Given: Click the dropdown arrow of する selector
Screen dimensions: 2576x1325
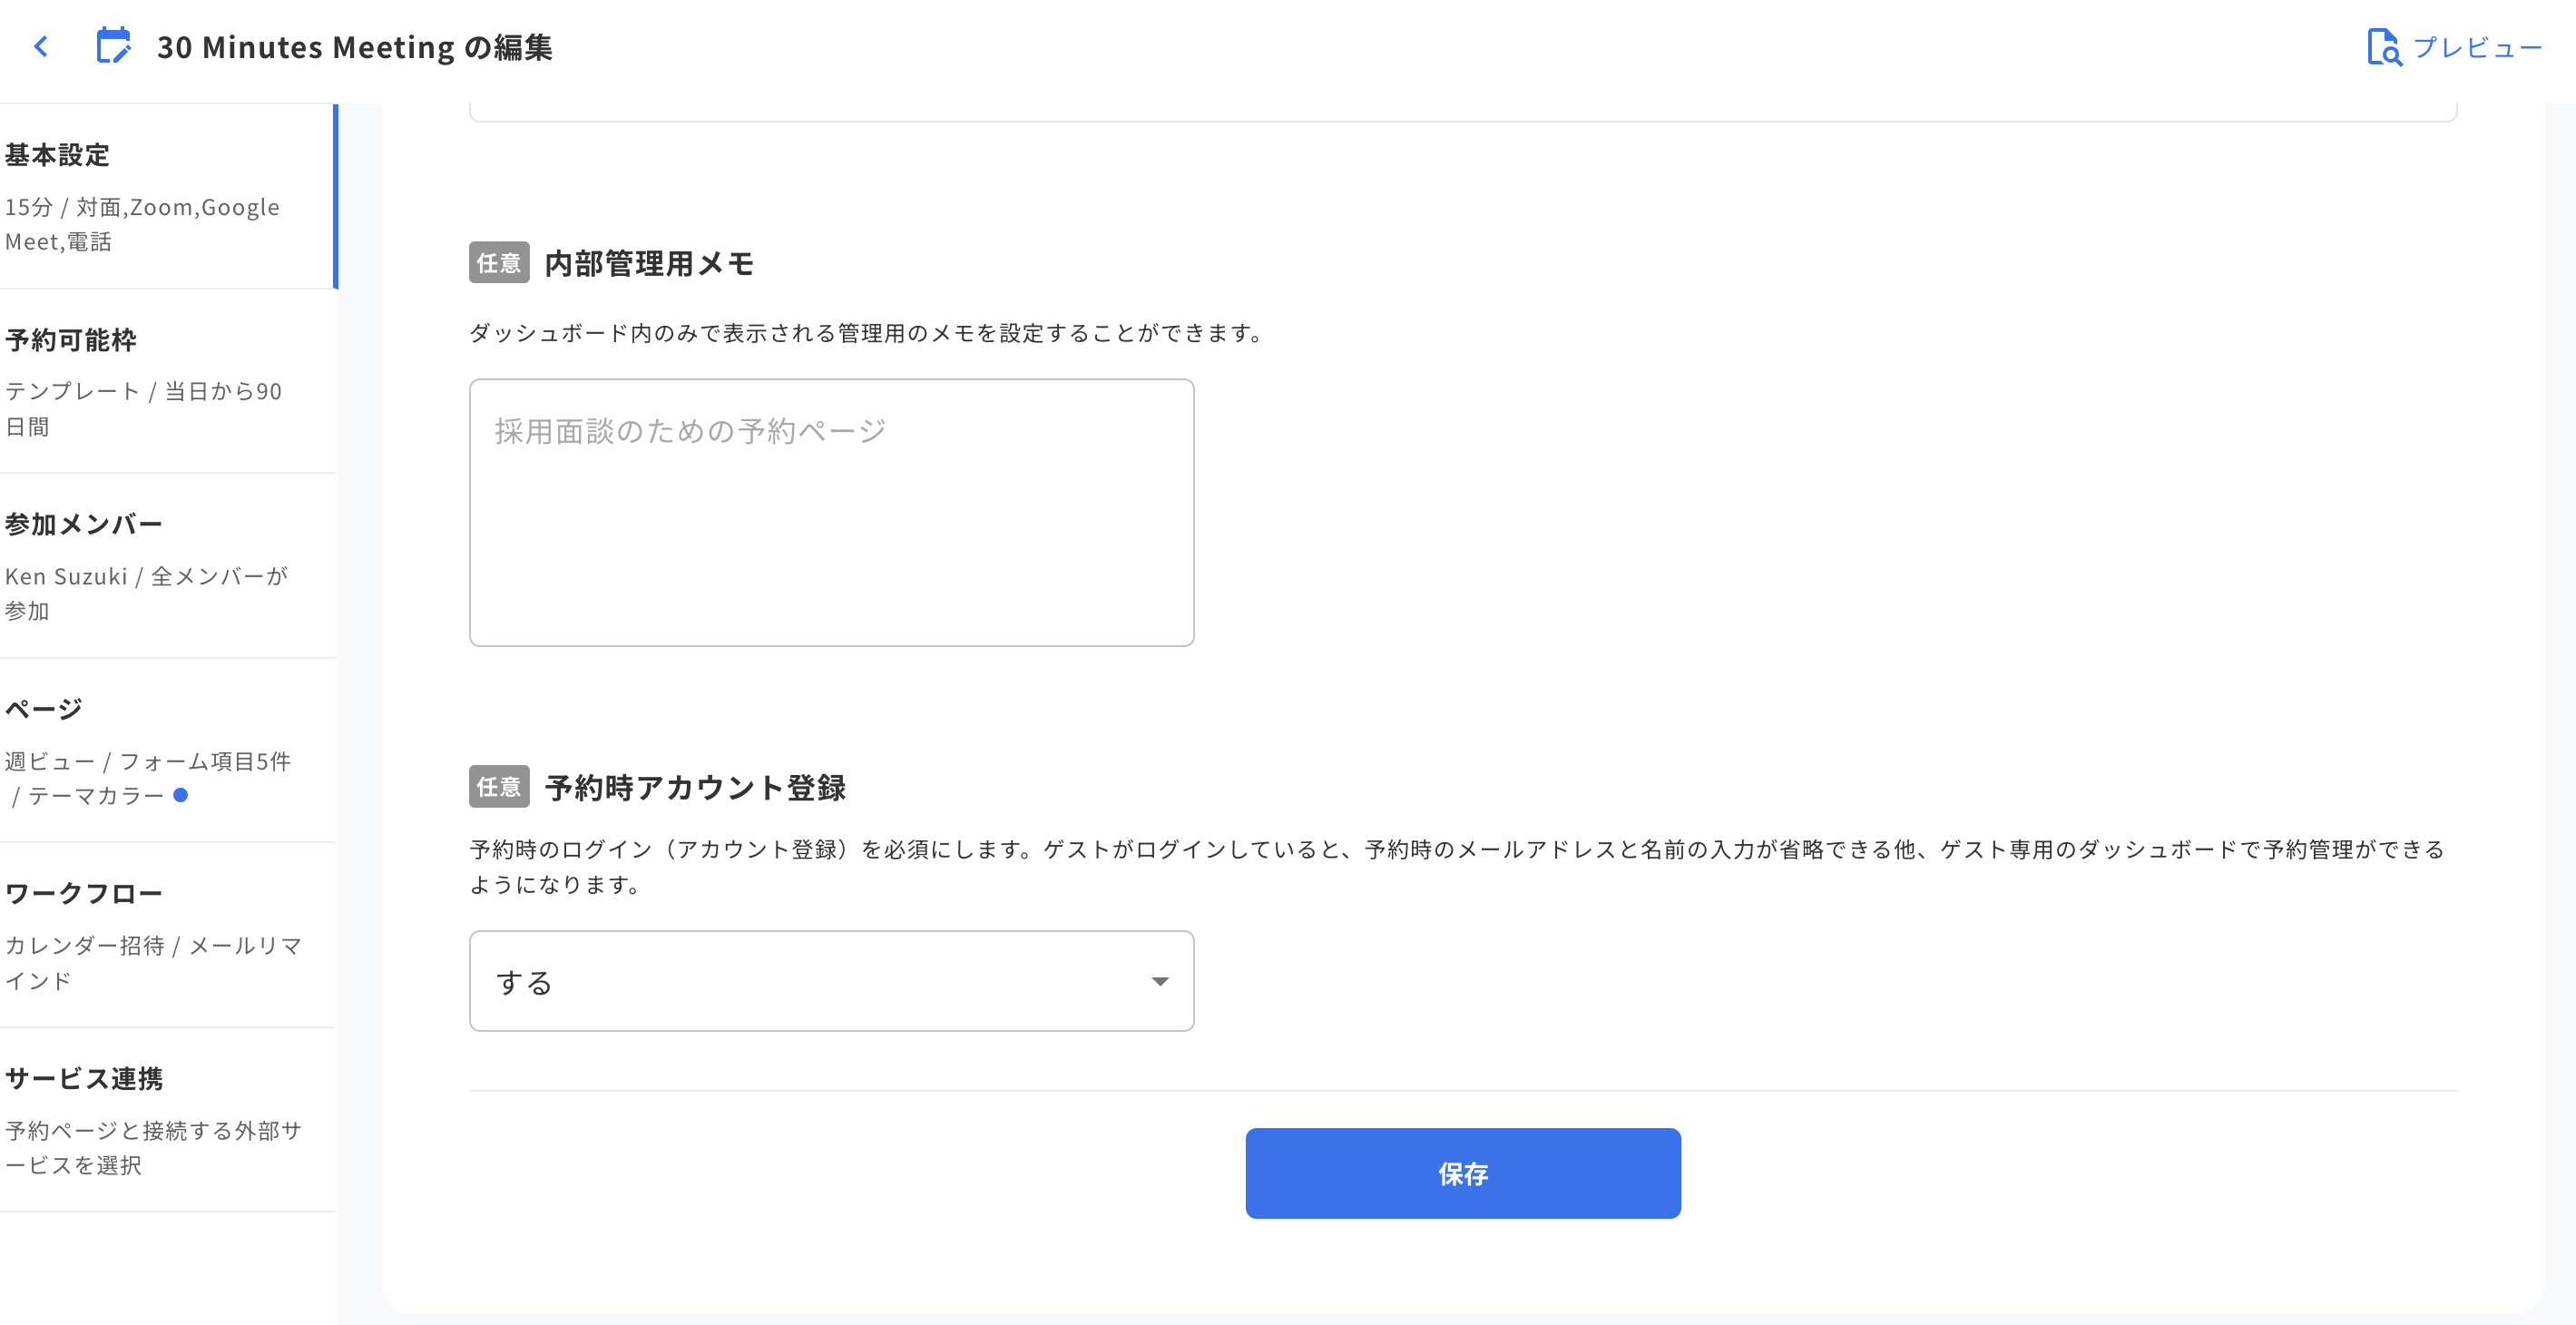Looking at the screenshot, I should pyautogui.click(x=1160, y=981).
